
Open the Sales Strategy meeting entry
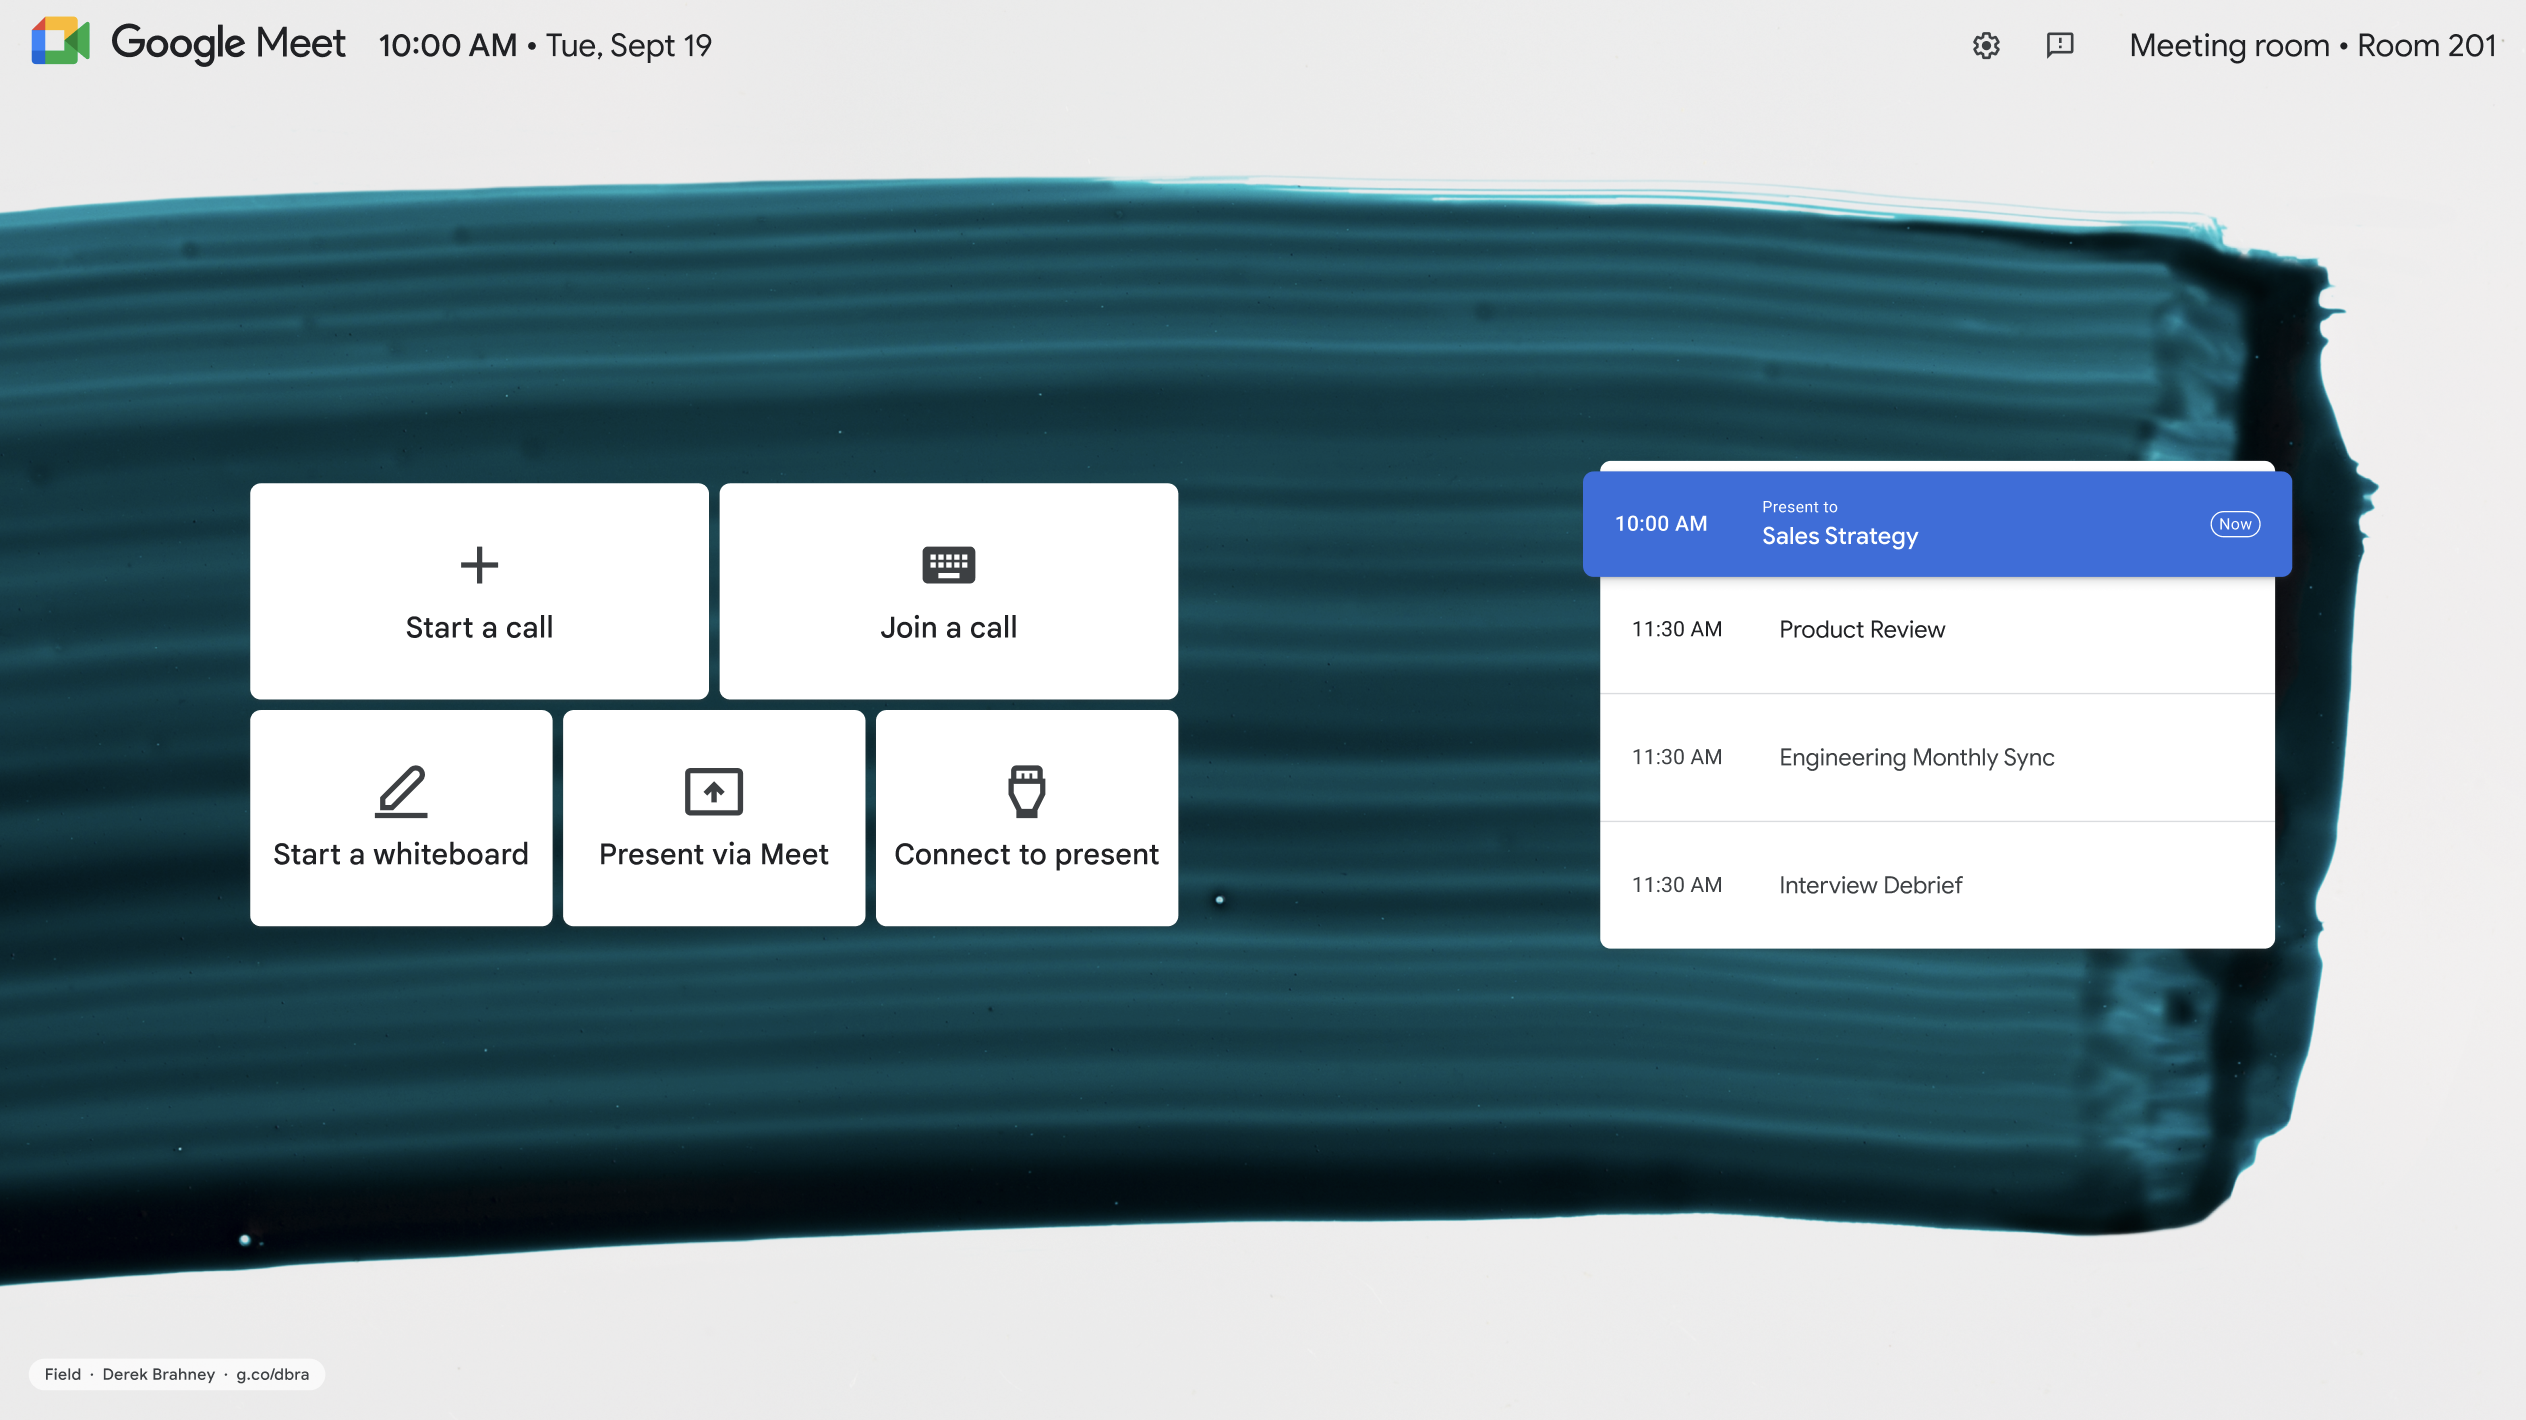[1839, 535]
